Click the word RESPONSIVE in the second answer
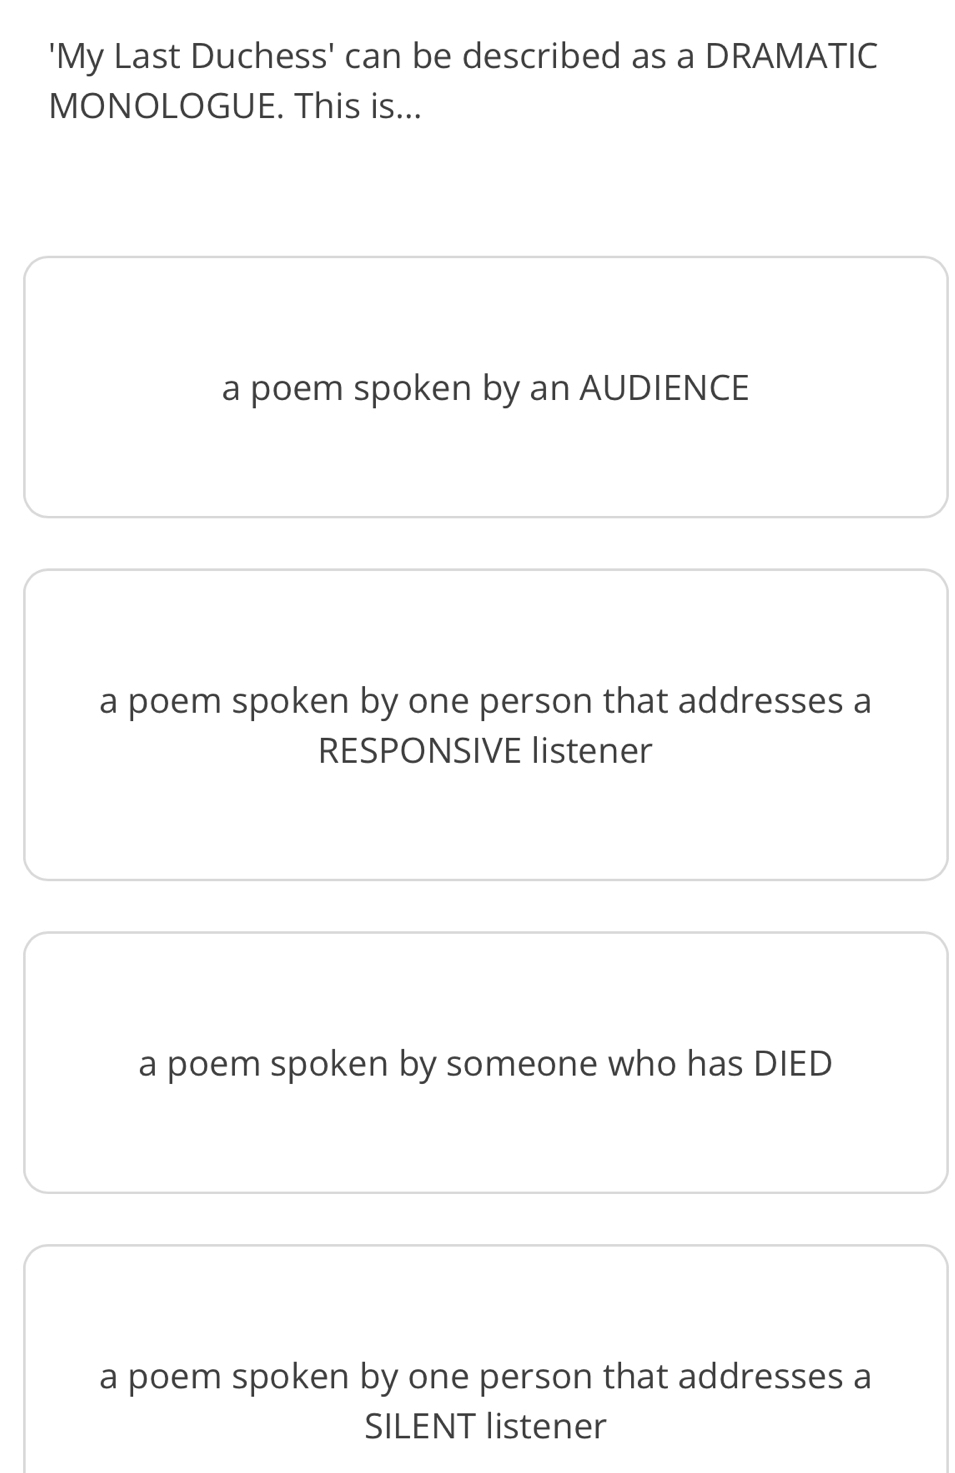955x1473 pixels. (x=420, y=751)
